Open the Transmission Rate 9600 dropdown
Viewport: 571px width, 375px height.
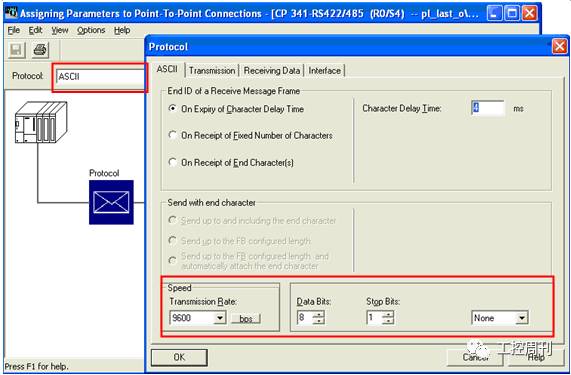coord(220,318)
